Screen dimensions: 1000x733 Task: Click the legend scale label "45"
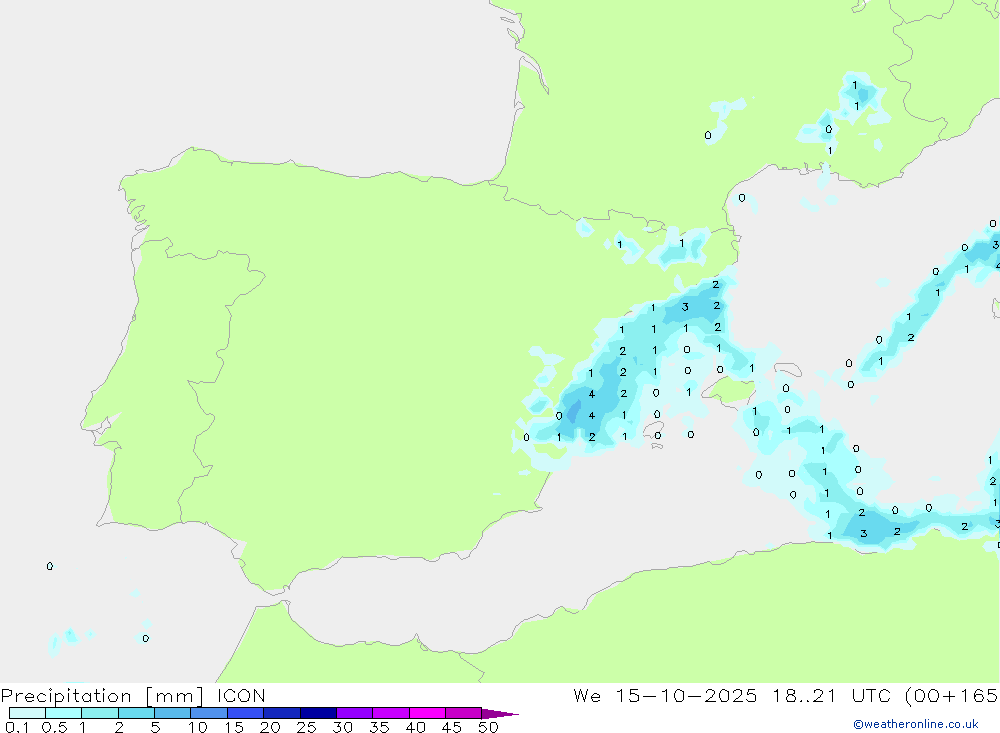tap(452, 727)
